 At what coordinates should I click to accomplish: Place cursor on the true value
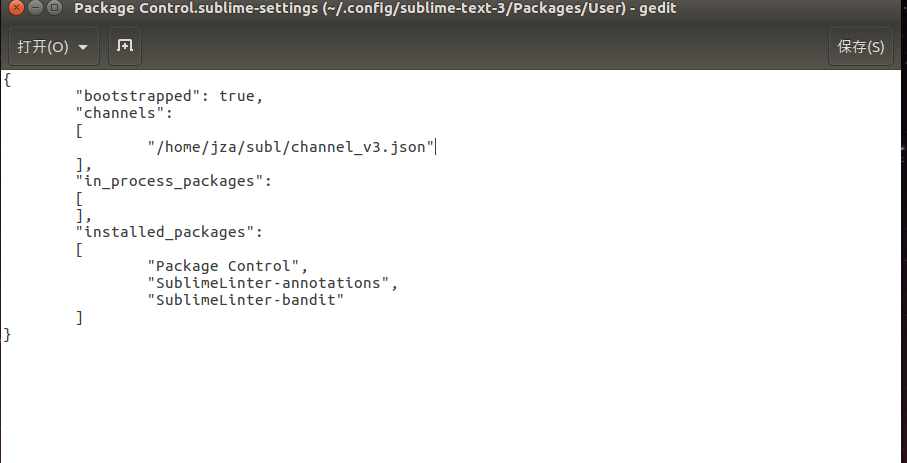pyautogui.click(x=237, y=96)
